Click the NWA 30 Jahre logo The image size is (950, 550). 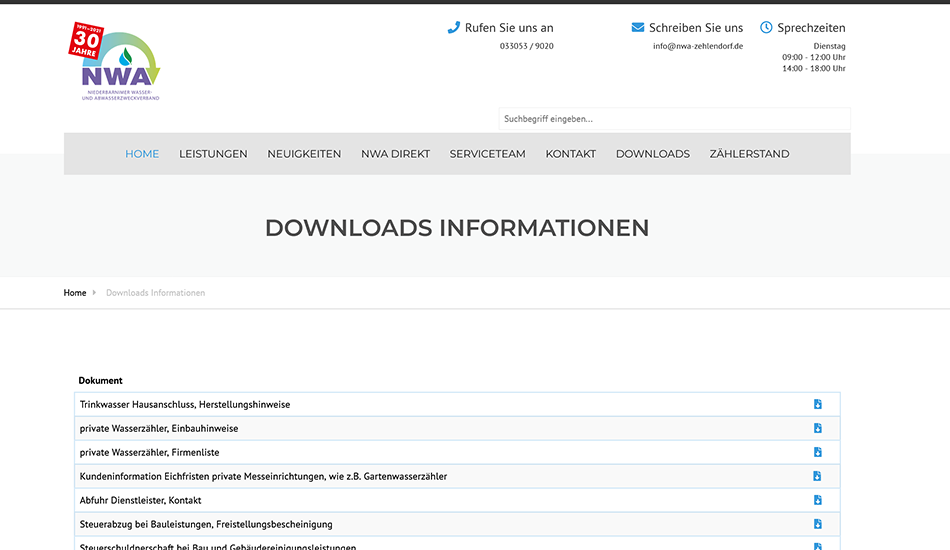pyautogui.click(x=114, y=61)
